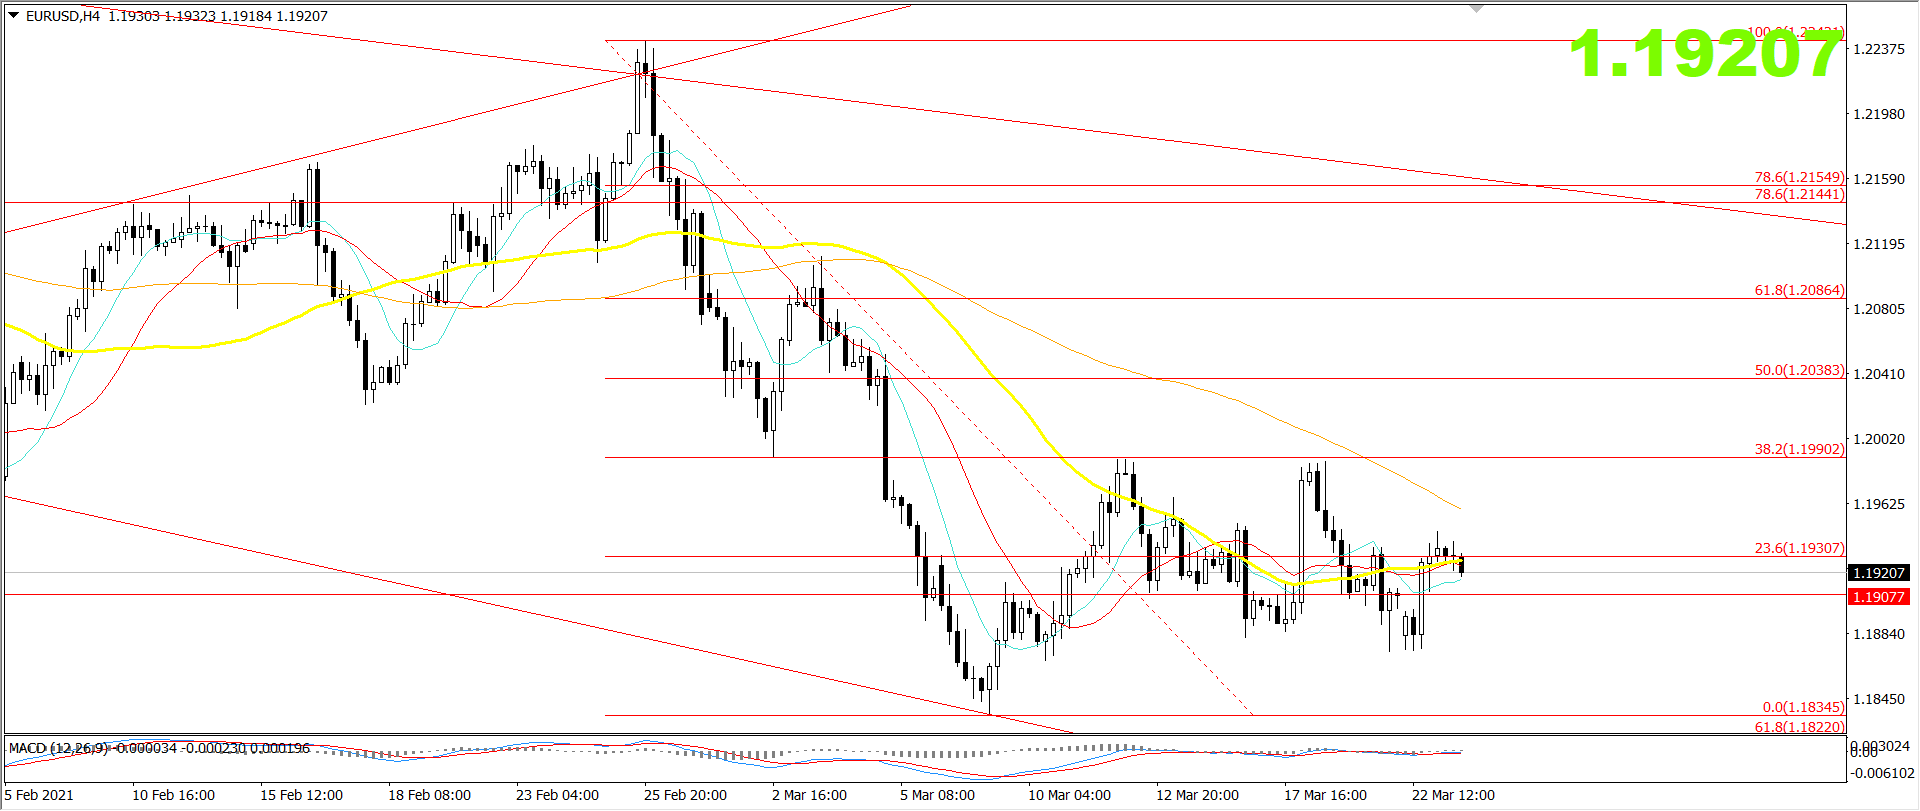Click the red price tag 1.19077
Screen dimensions: 1920x811
click(1879, 597)
